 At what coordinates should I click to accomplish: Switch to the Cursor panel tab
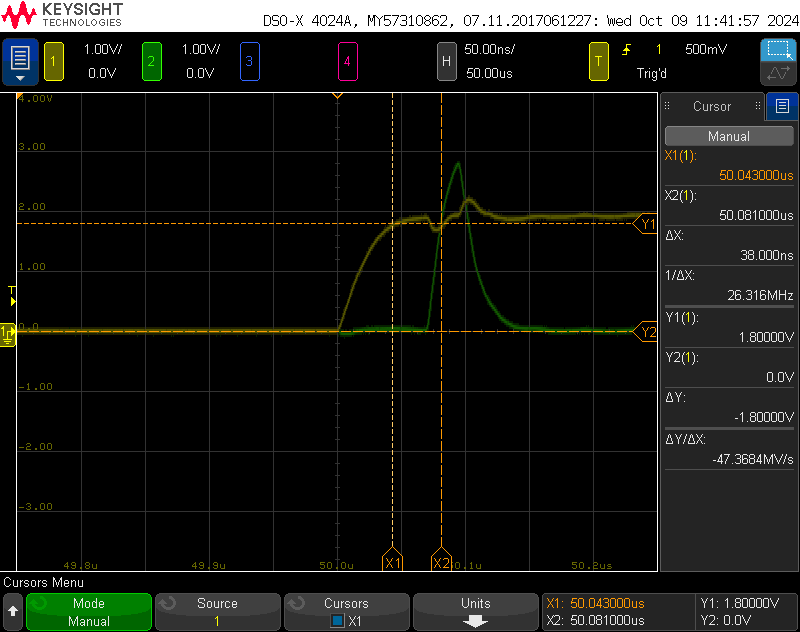(711, 107)
